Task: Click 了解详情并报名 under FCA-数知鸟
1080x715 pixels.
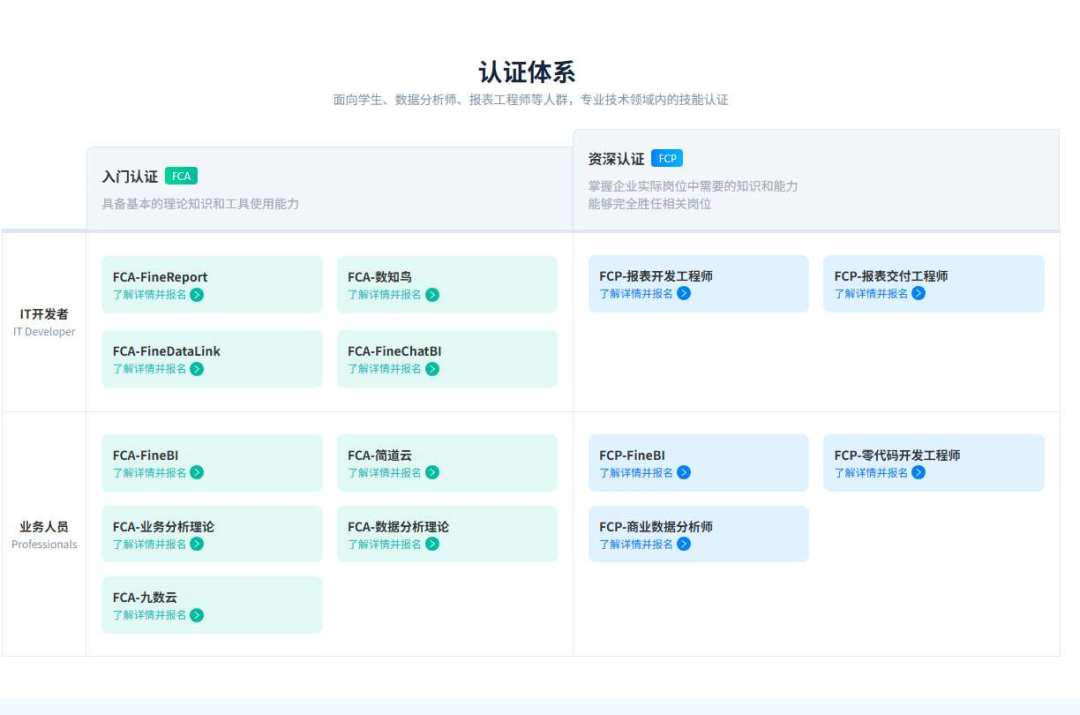Action: click(384, 295)
